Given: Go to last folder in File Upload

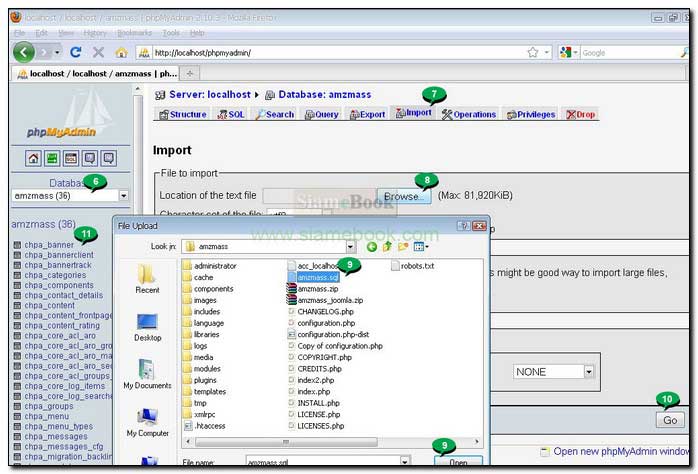Looking at the screenshot, I should point(372,247).
